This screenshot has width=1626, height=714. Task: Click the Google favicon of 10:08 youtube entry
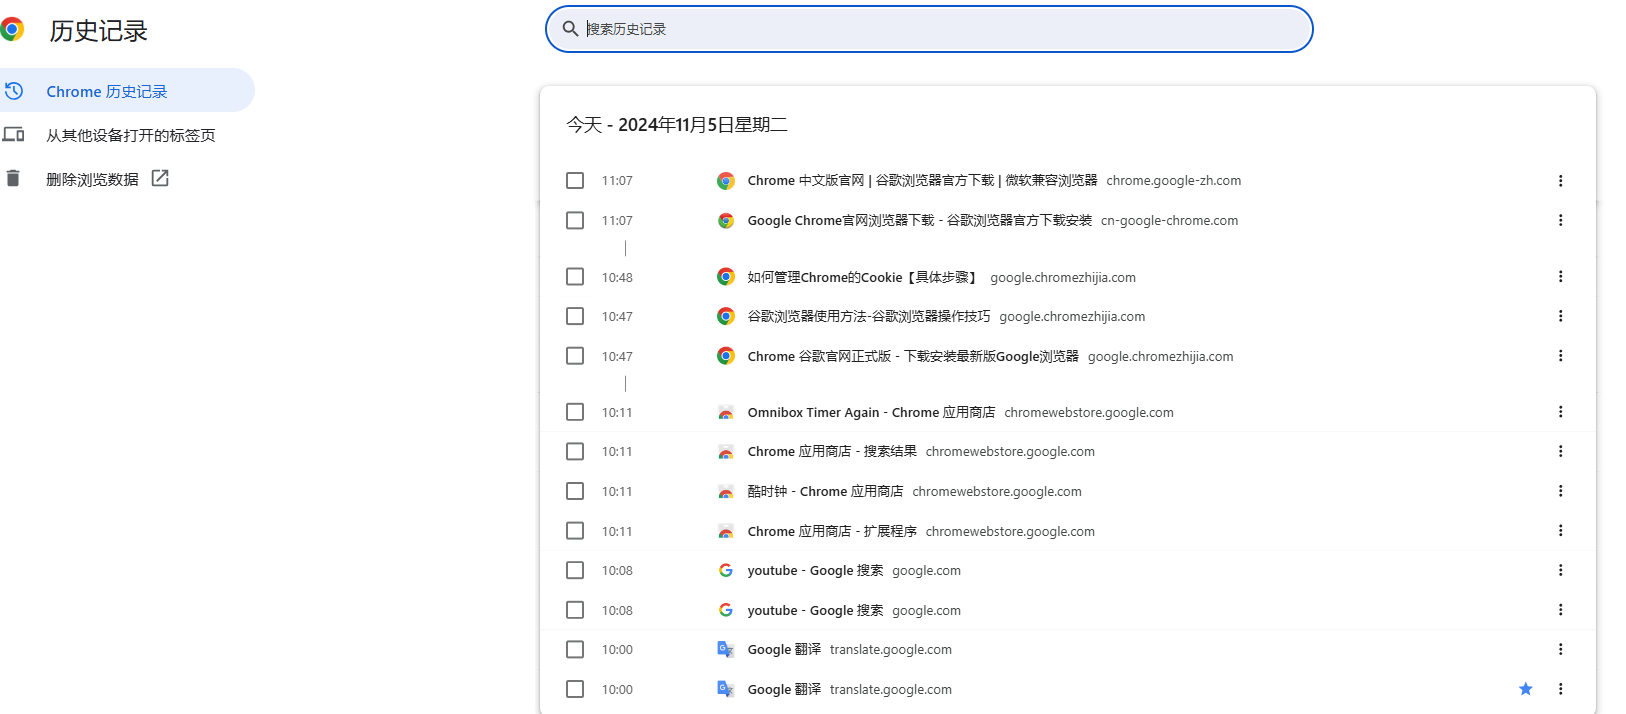pos(726,570)
